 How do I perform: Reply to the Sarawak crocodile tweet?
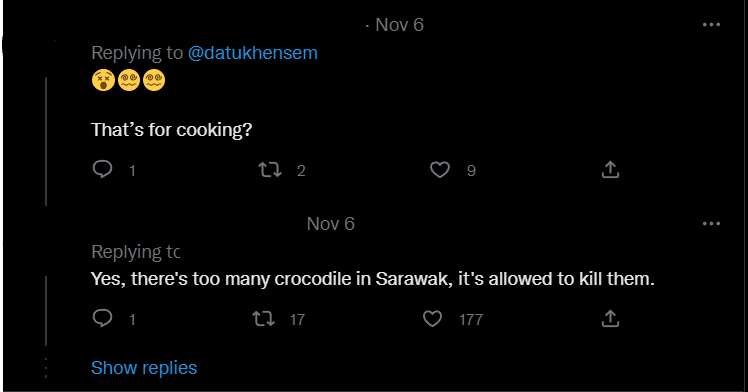[102, 318]
